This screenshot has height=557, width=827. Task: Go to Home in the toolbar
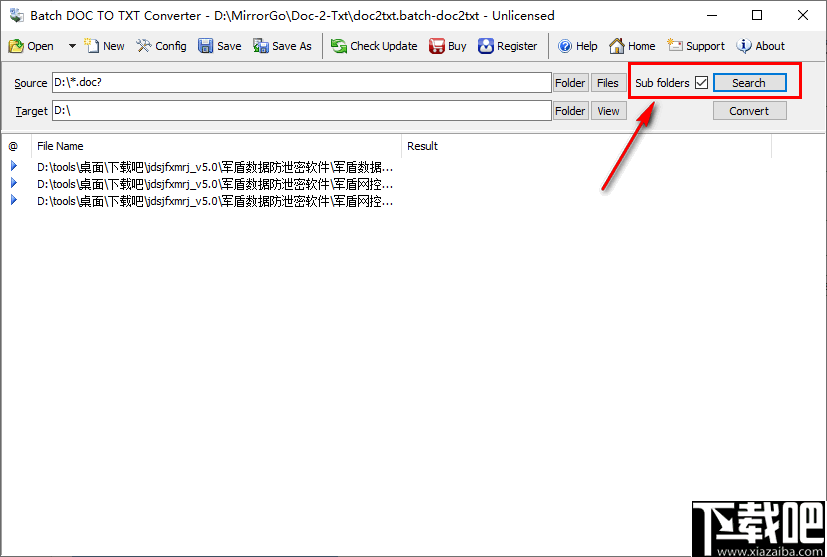tap(632, 46)
